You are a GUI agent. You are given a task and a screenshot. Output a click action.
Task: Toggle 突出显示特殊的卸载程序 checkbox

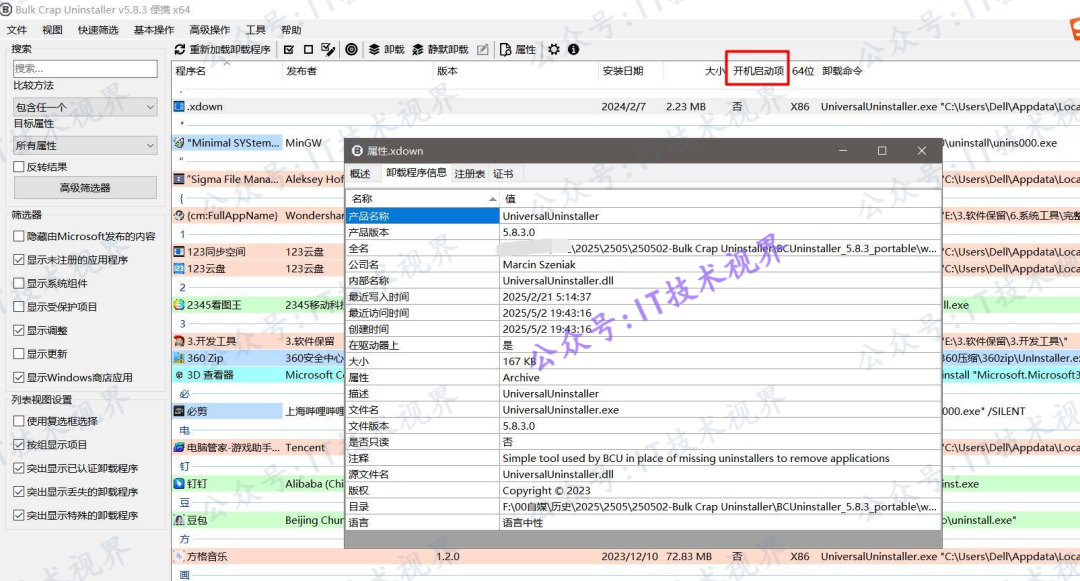tap(19, 515)
